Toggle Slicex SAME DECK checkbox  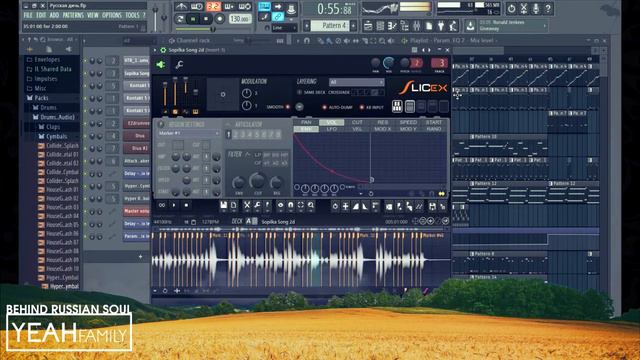pyautogui.click(x=300, y=92)
